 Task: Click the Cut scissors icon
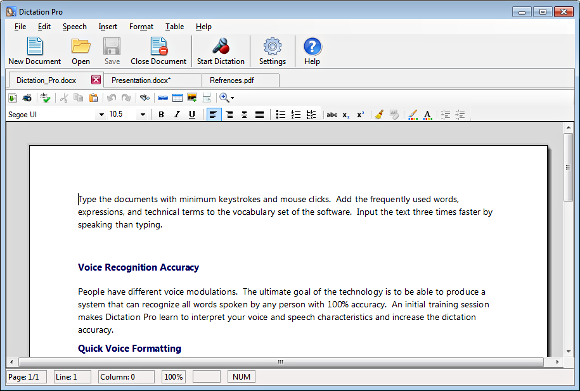[x=64, y=98]
